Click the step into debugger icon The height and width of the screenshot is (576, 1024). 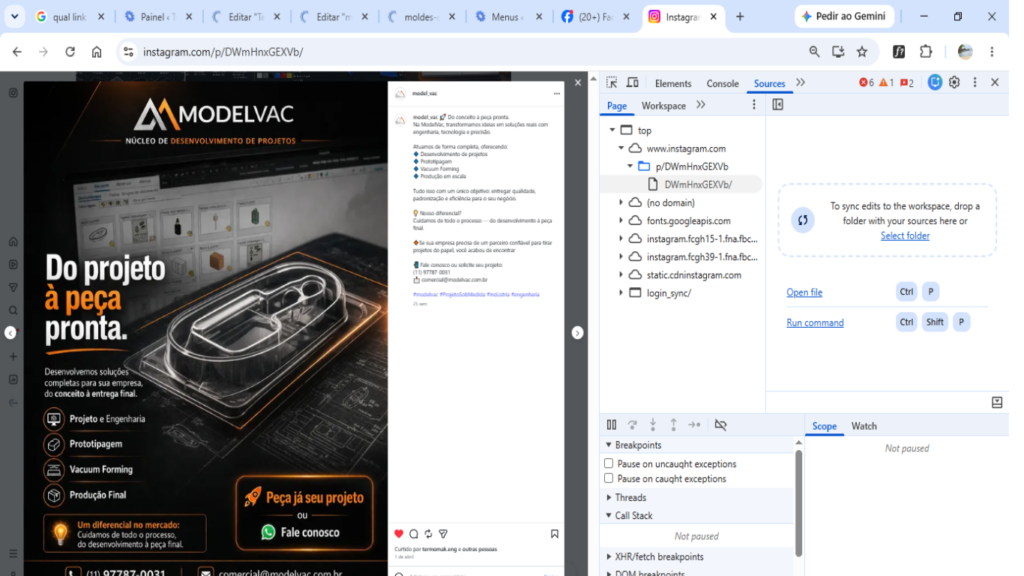click(652, 424)
